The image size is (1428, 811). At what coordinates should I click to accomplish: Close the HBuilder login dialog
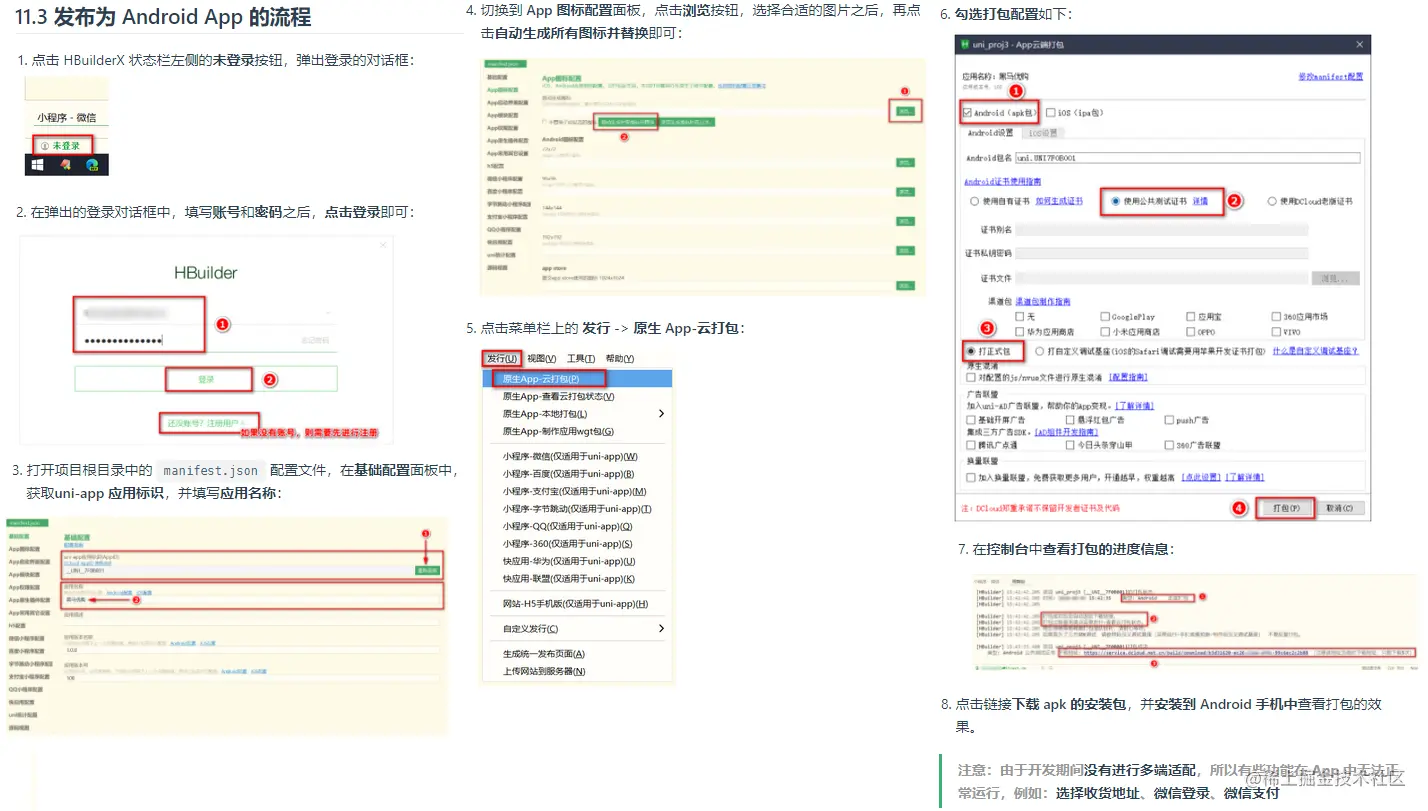382,245
